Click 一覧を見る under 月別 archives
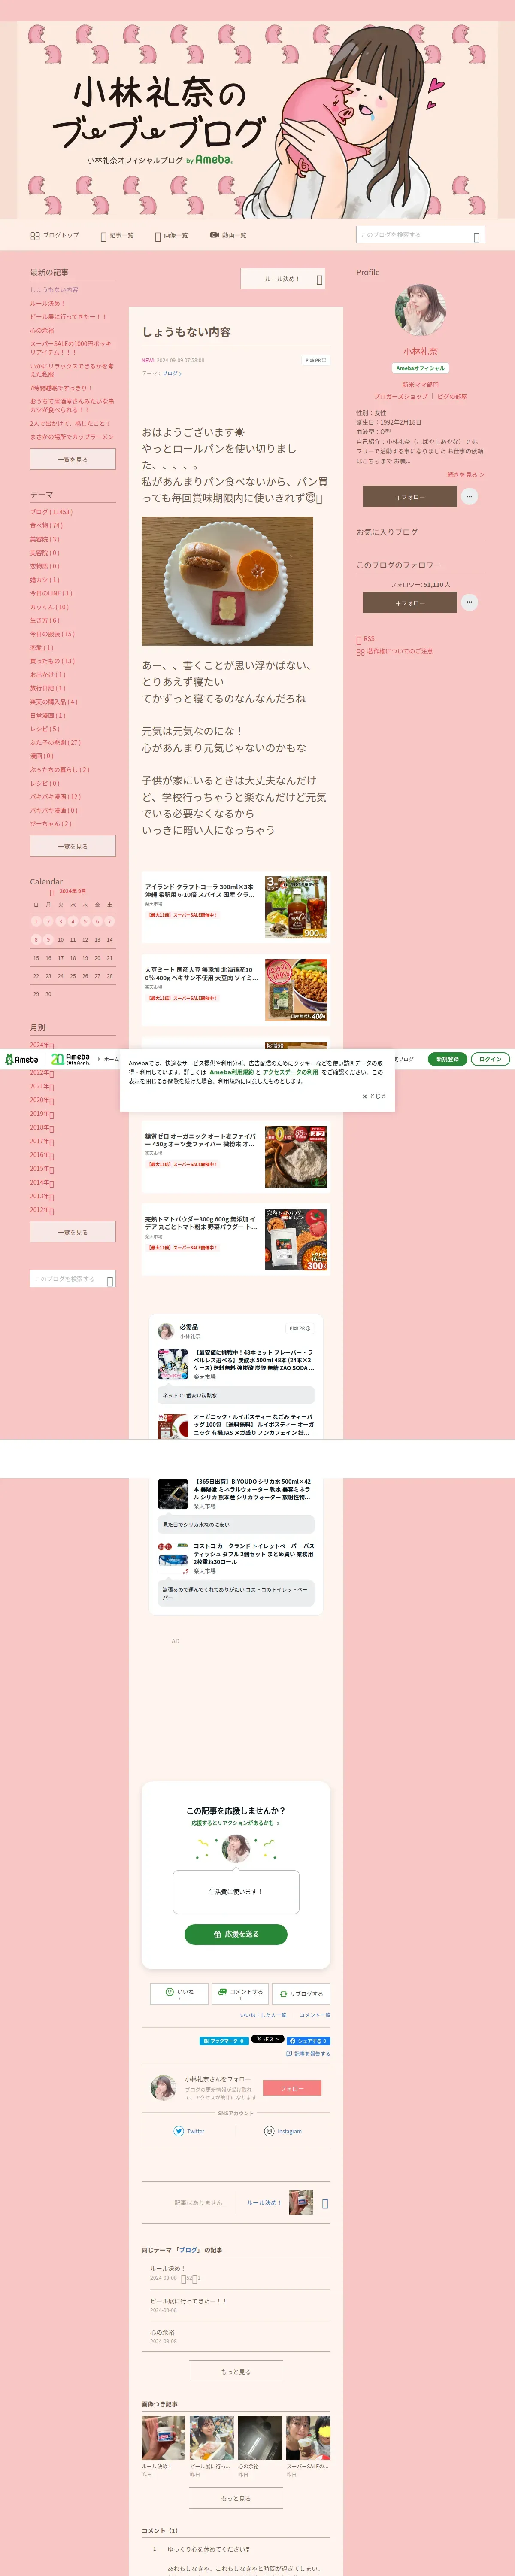This screenshot has width=515, height=2576. coord(73,1232)
